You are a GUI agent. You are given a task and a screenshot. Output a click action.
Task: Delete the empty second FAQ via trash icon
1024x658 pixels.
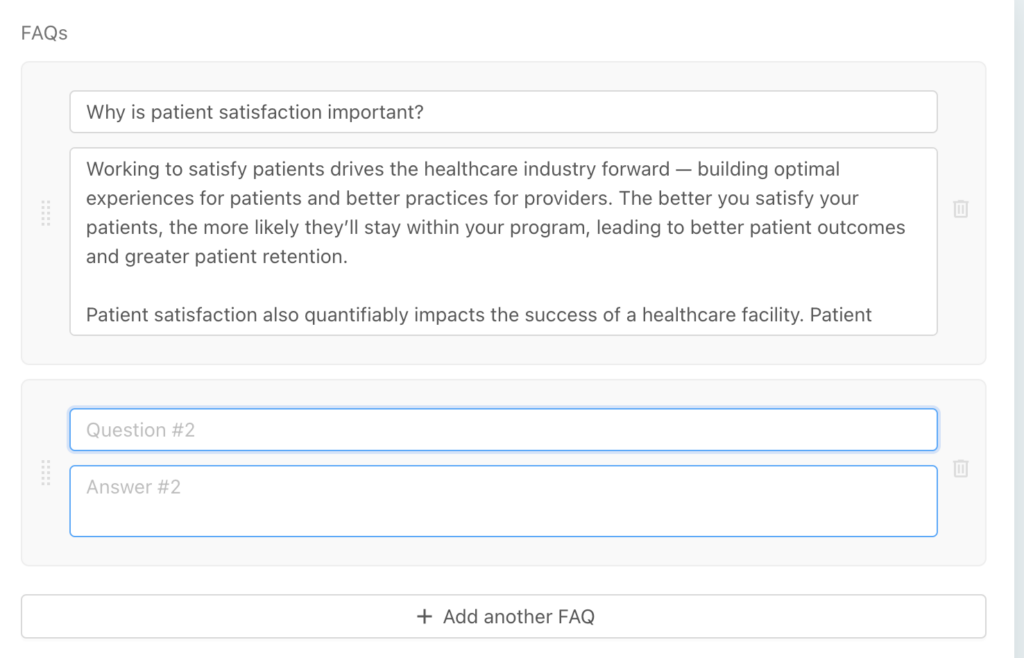[x=960, y=468]
